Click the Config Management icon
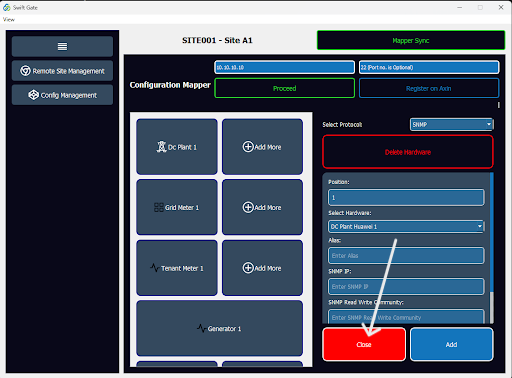This screenshot has width=512, height=378. (x=33, y=95)
